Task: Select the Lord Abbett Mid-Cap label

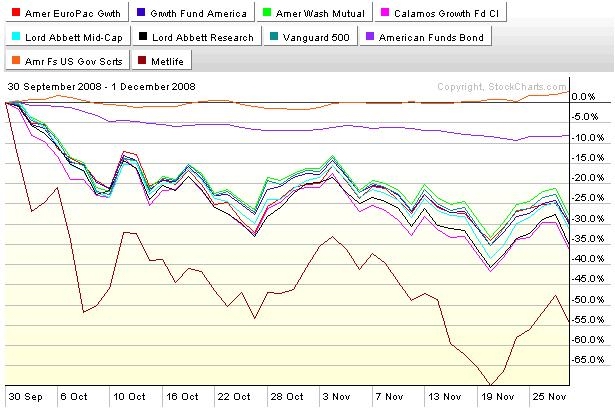Action: point(74,38)
